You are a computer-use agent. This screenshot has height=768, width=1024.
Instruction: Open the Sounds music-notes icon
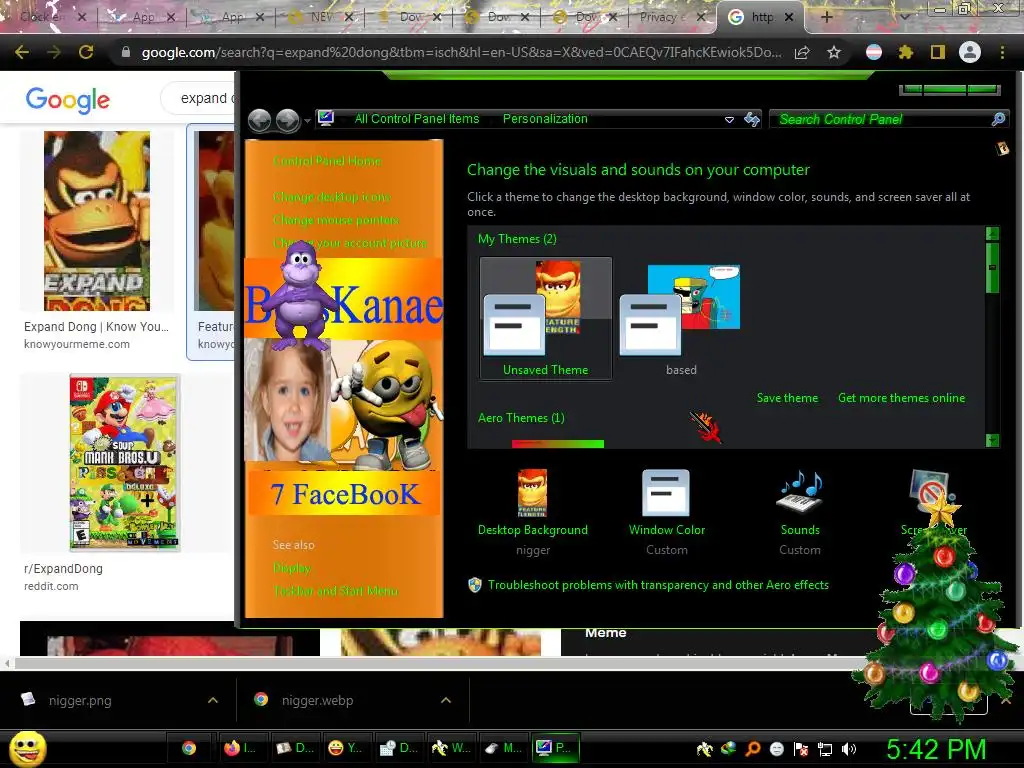(800, 493)
